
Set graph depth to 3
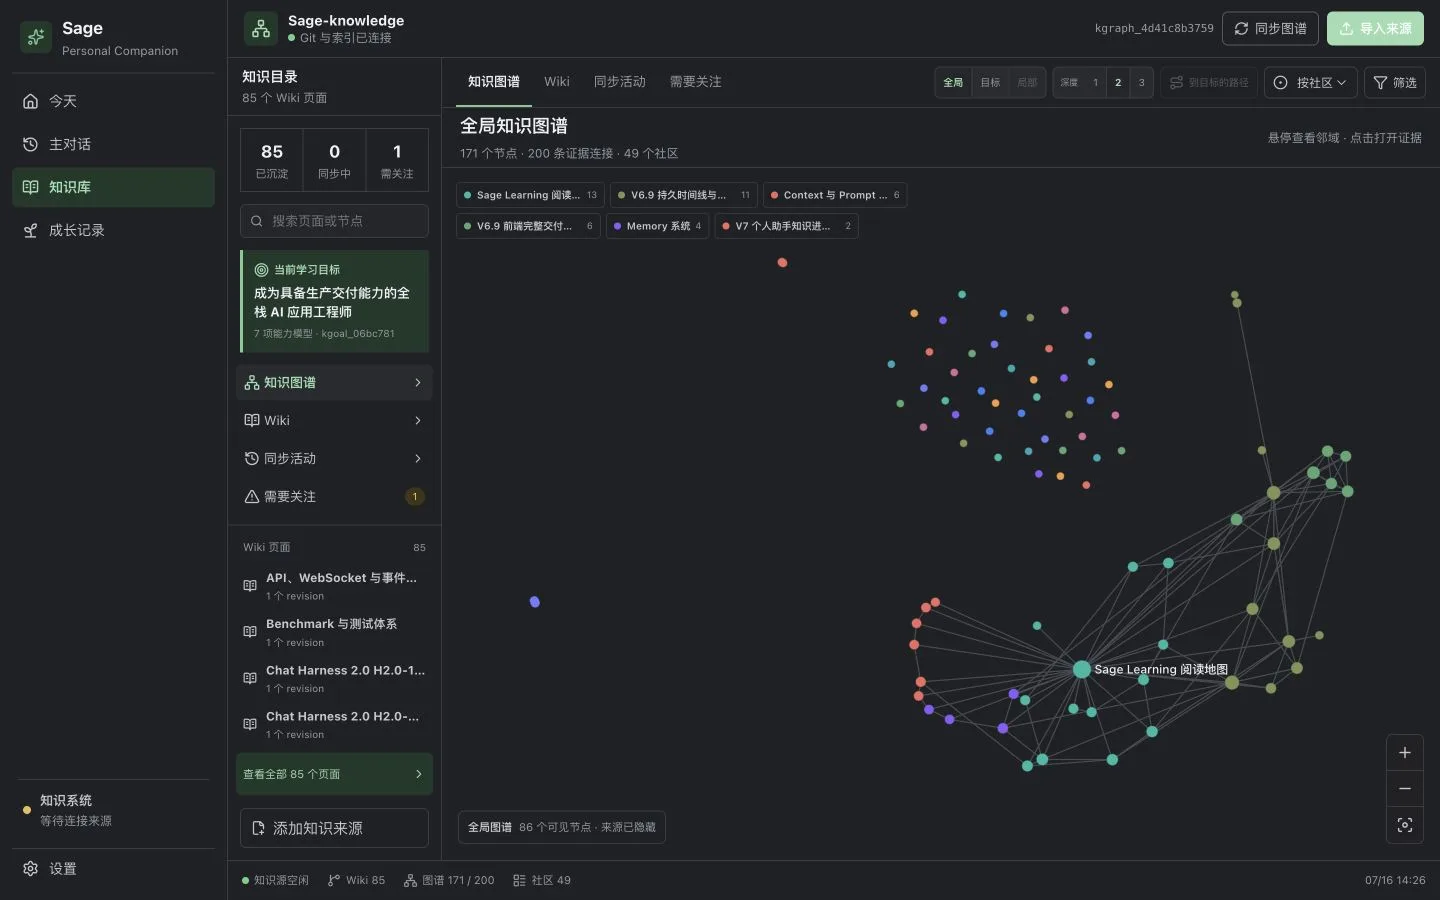pos(1141,82)
